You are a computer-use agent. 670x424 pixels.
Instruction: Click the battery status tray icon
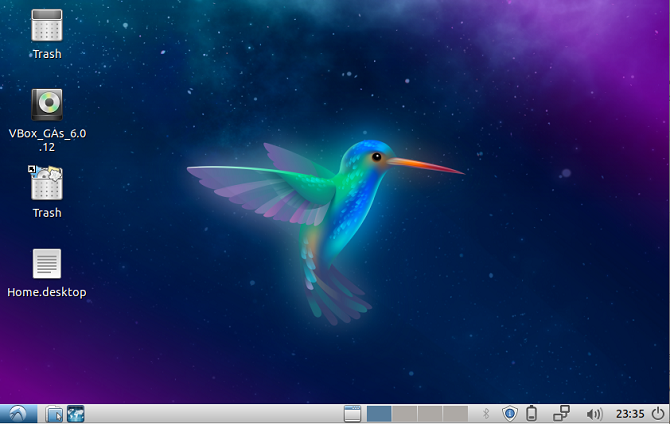tap(532, 413)
